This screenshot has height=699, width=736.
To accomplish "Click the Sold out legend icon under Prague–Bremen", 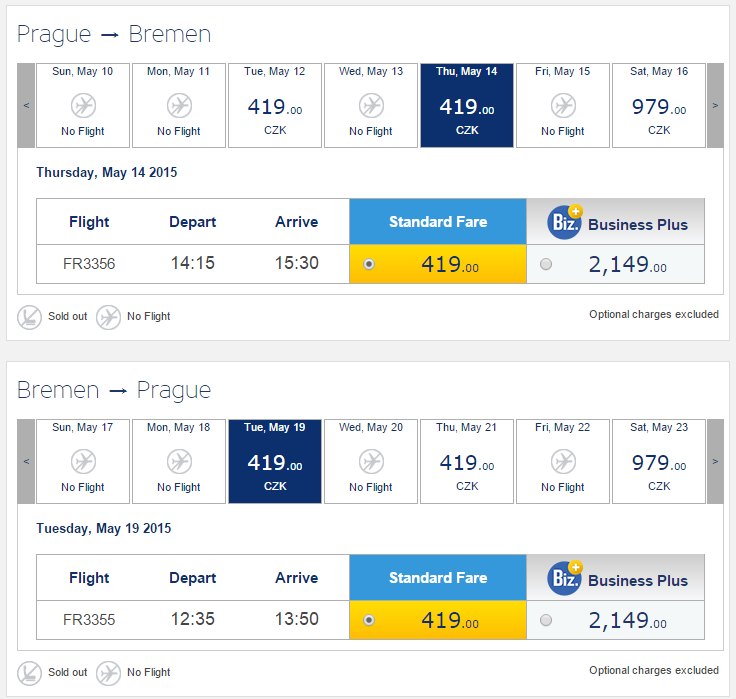I will 30,317.
